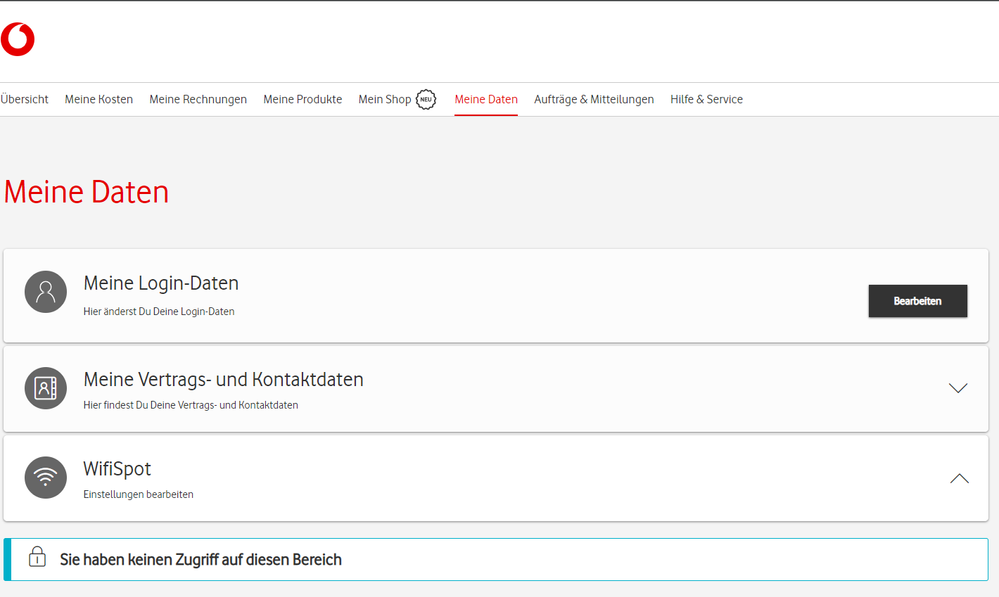This screenshot has height=597, width=999.
Task: Open Aufträge & Mitteilungen tab
Action: click(594, 100)
